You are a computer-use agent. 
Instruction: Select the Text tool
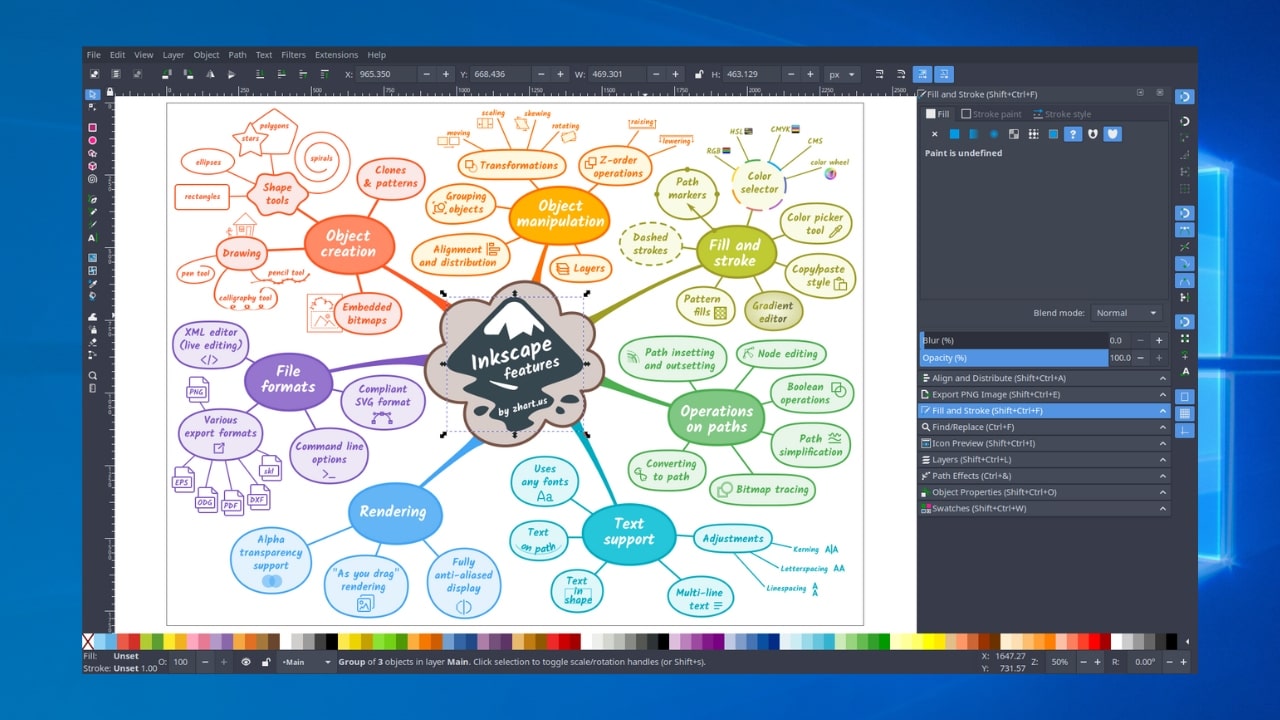pos(93,238)
